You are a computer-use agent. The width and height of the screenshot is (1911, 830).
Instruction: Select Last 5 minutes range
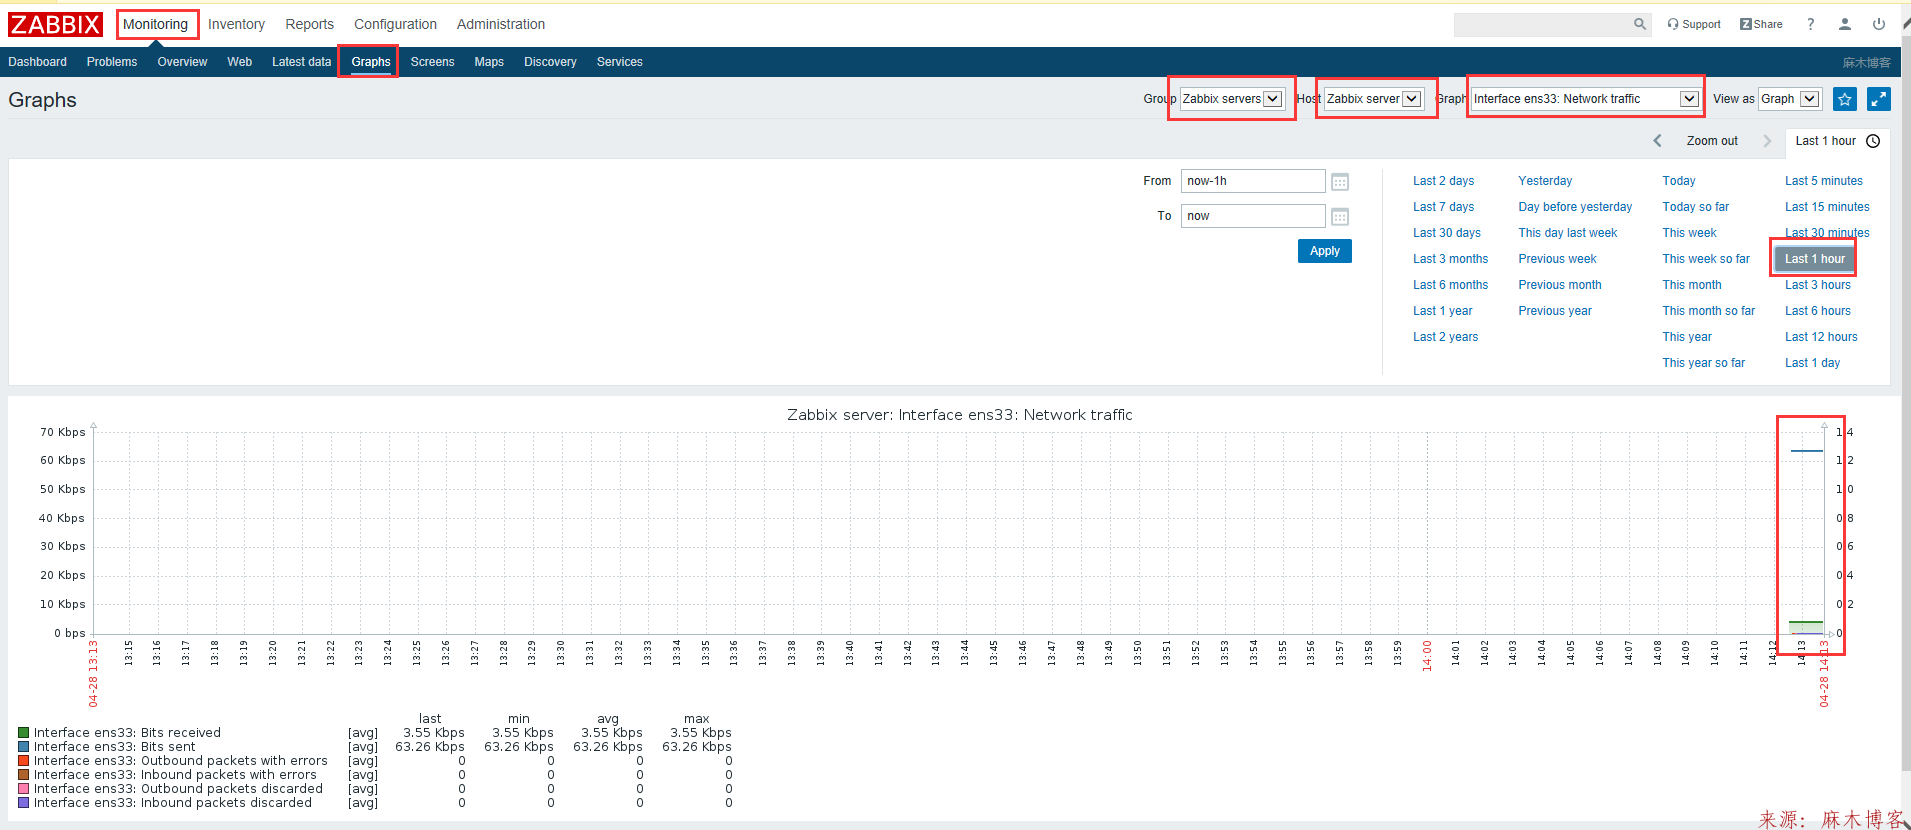(1823, 181)
